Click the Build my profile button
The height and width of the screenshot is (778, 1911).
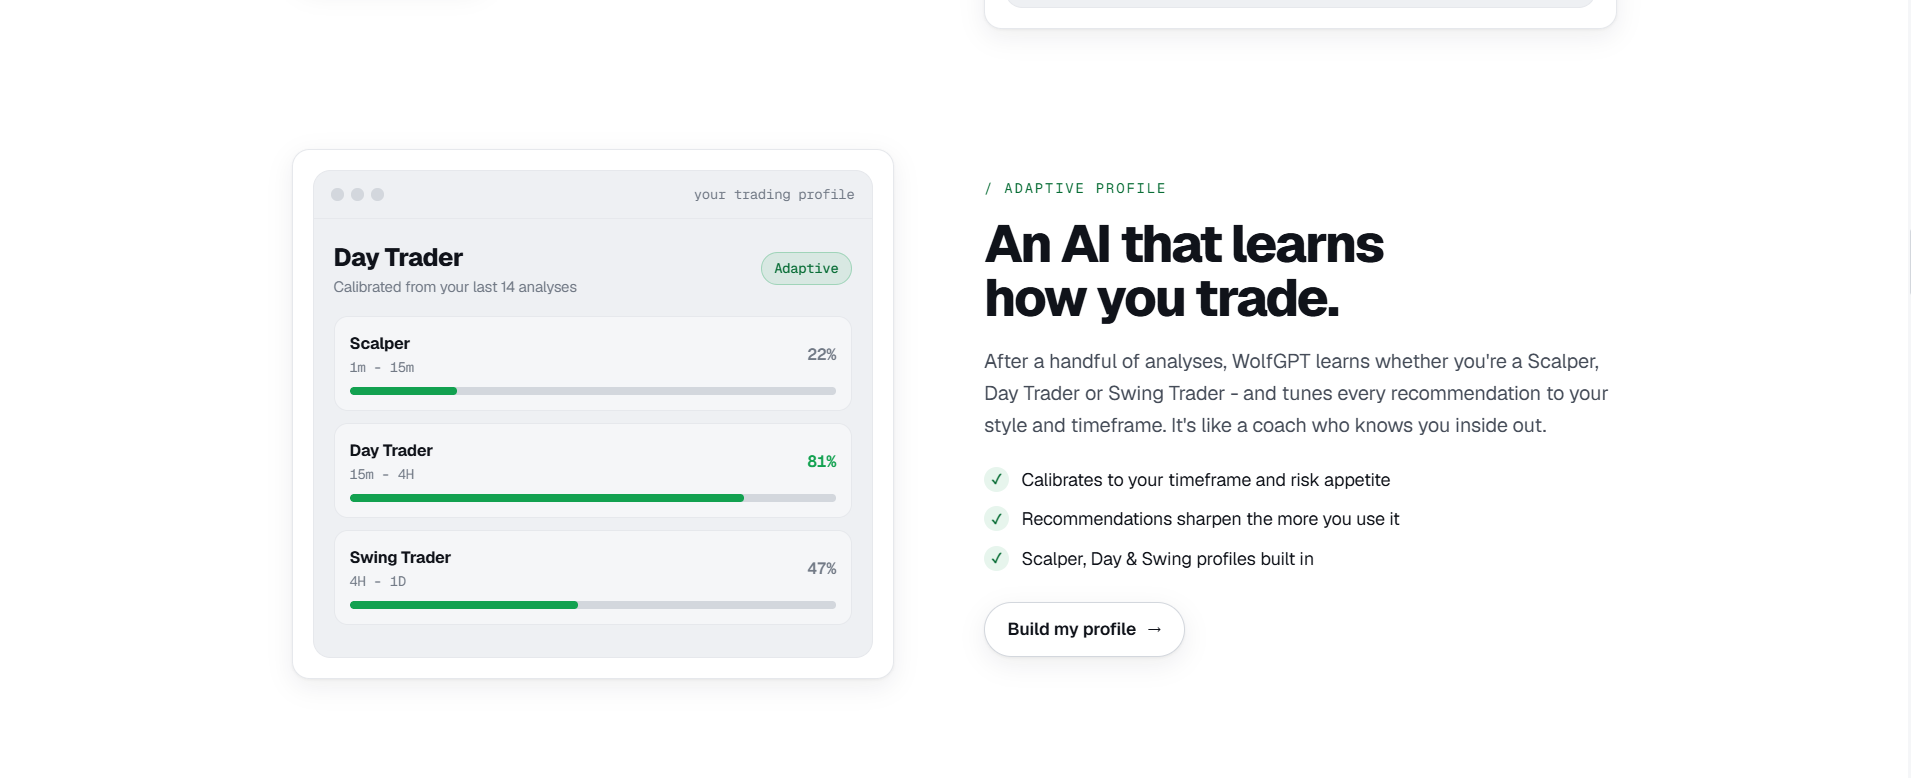[x=1084, y=629]
